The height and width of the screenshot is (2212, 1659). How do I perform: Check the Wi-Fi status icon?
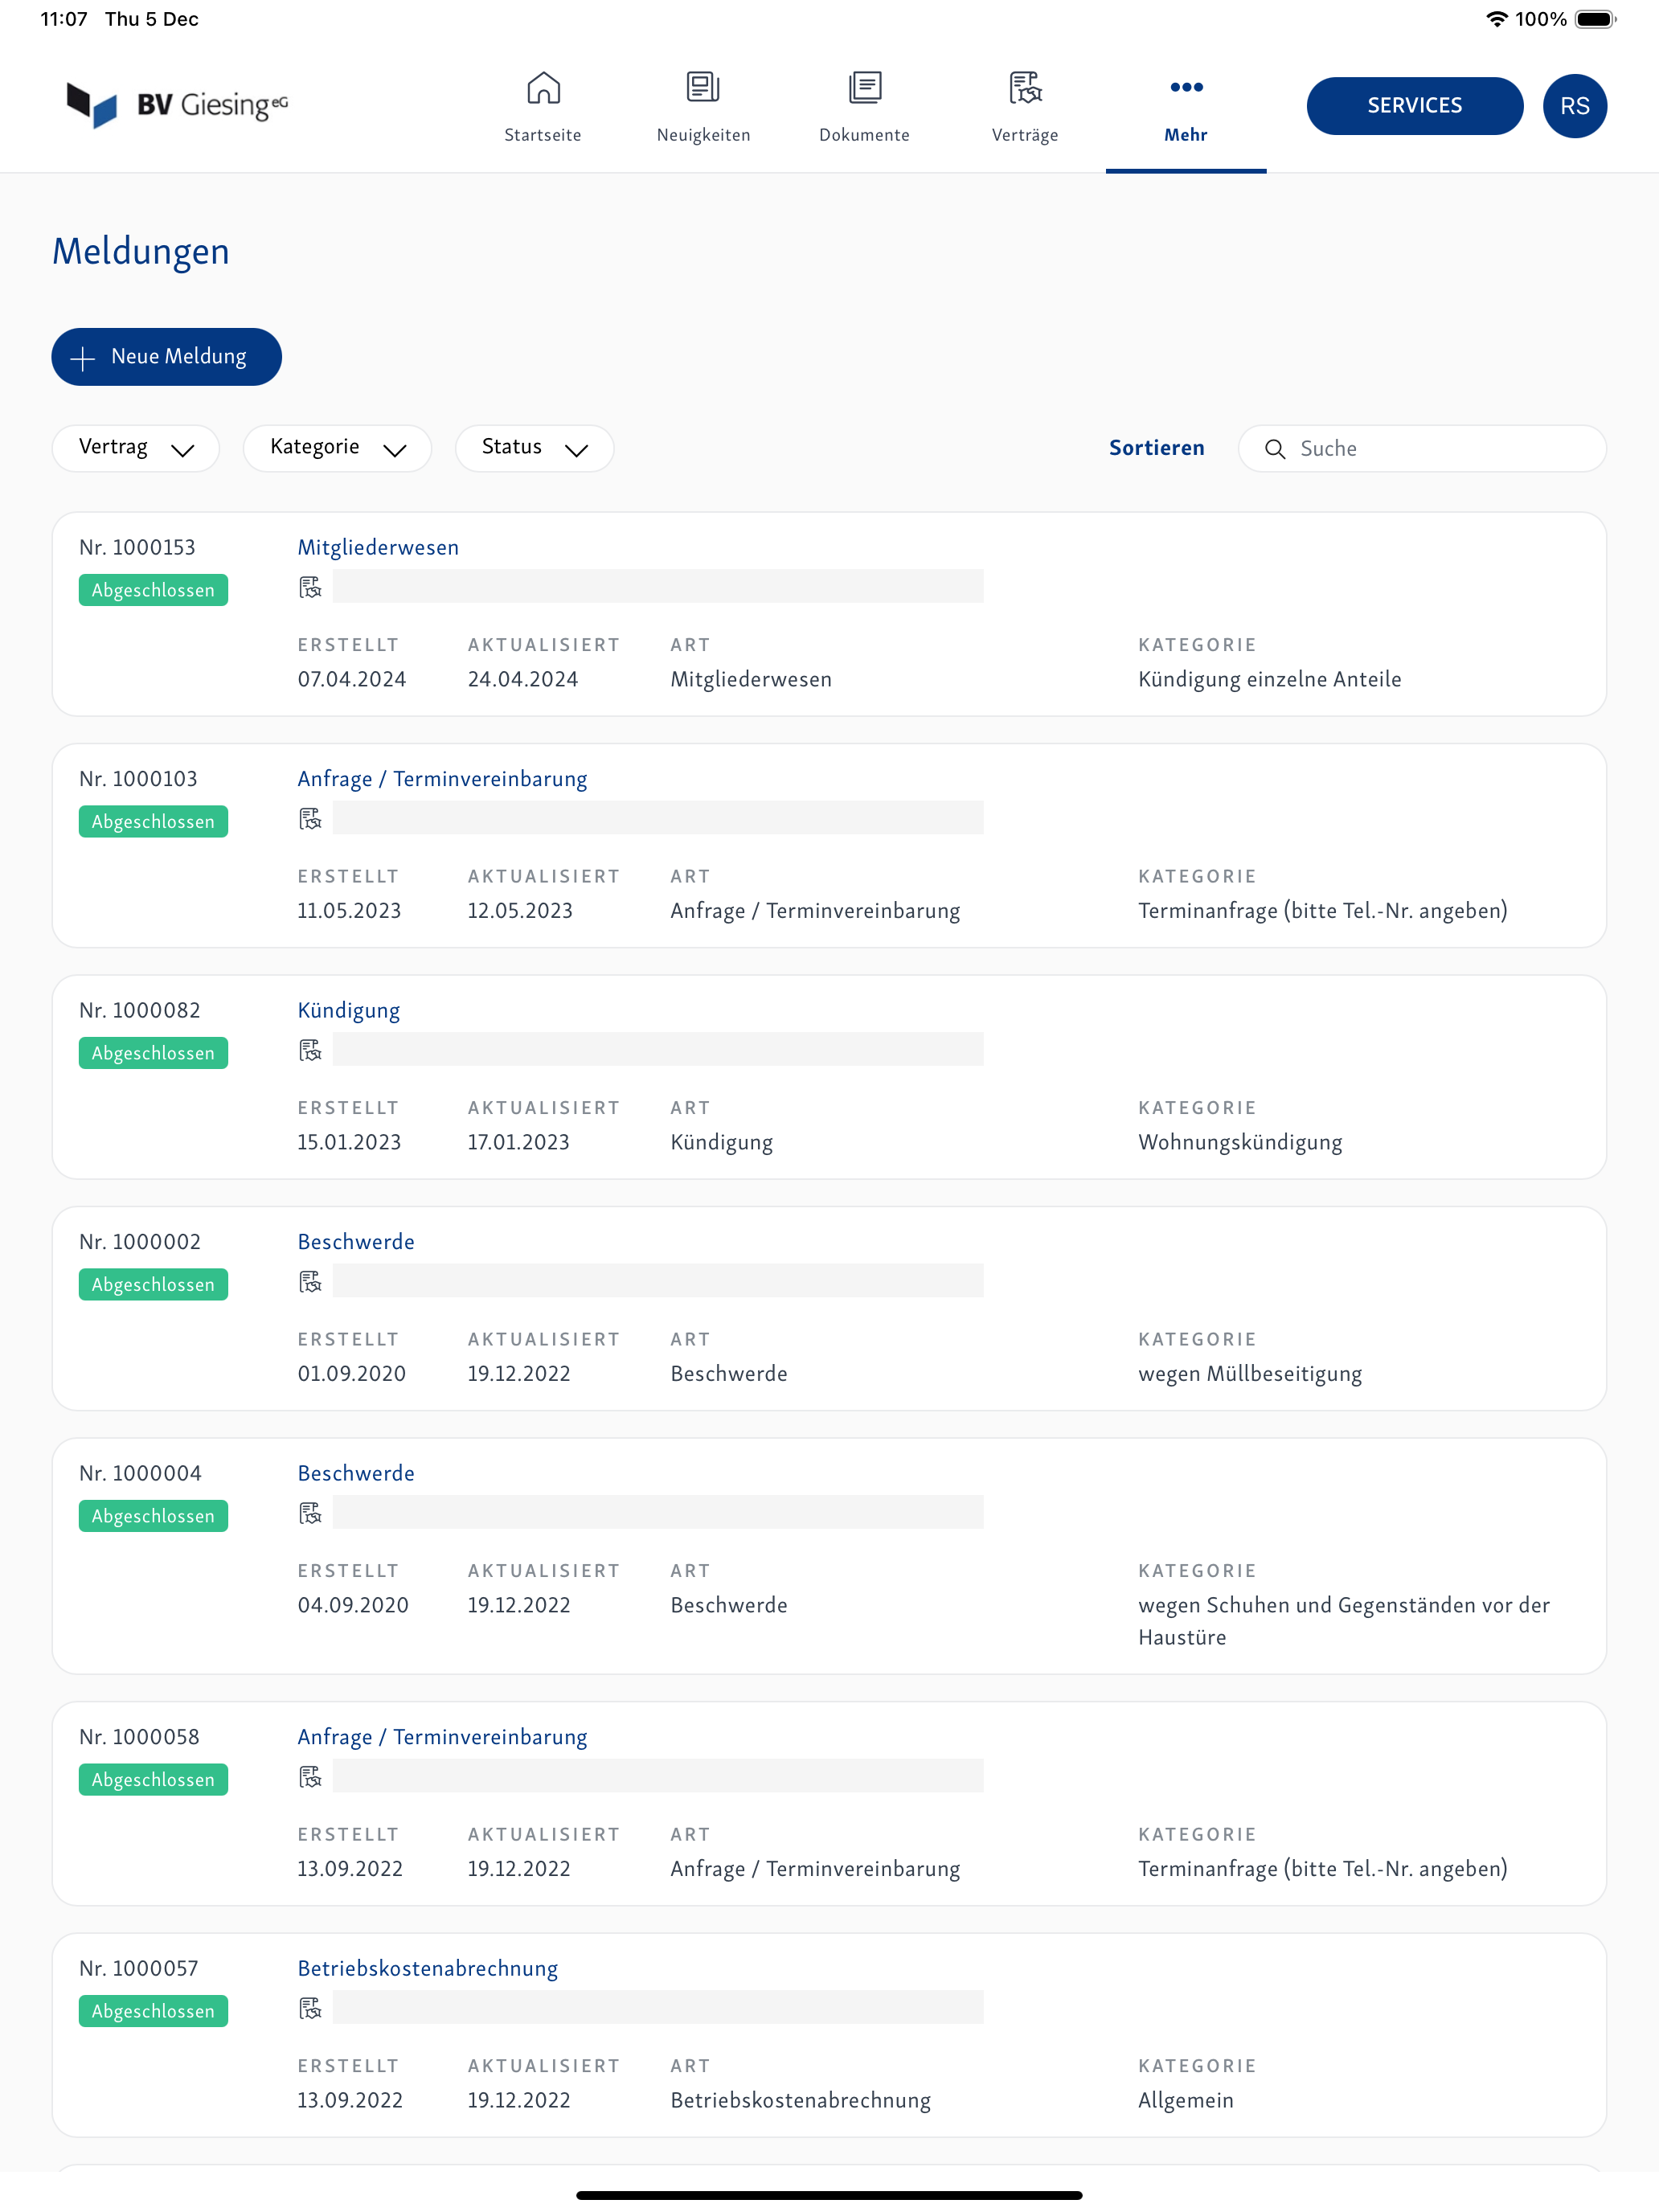(1496, 19)
